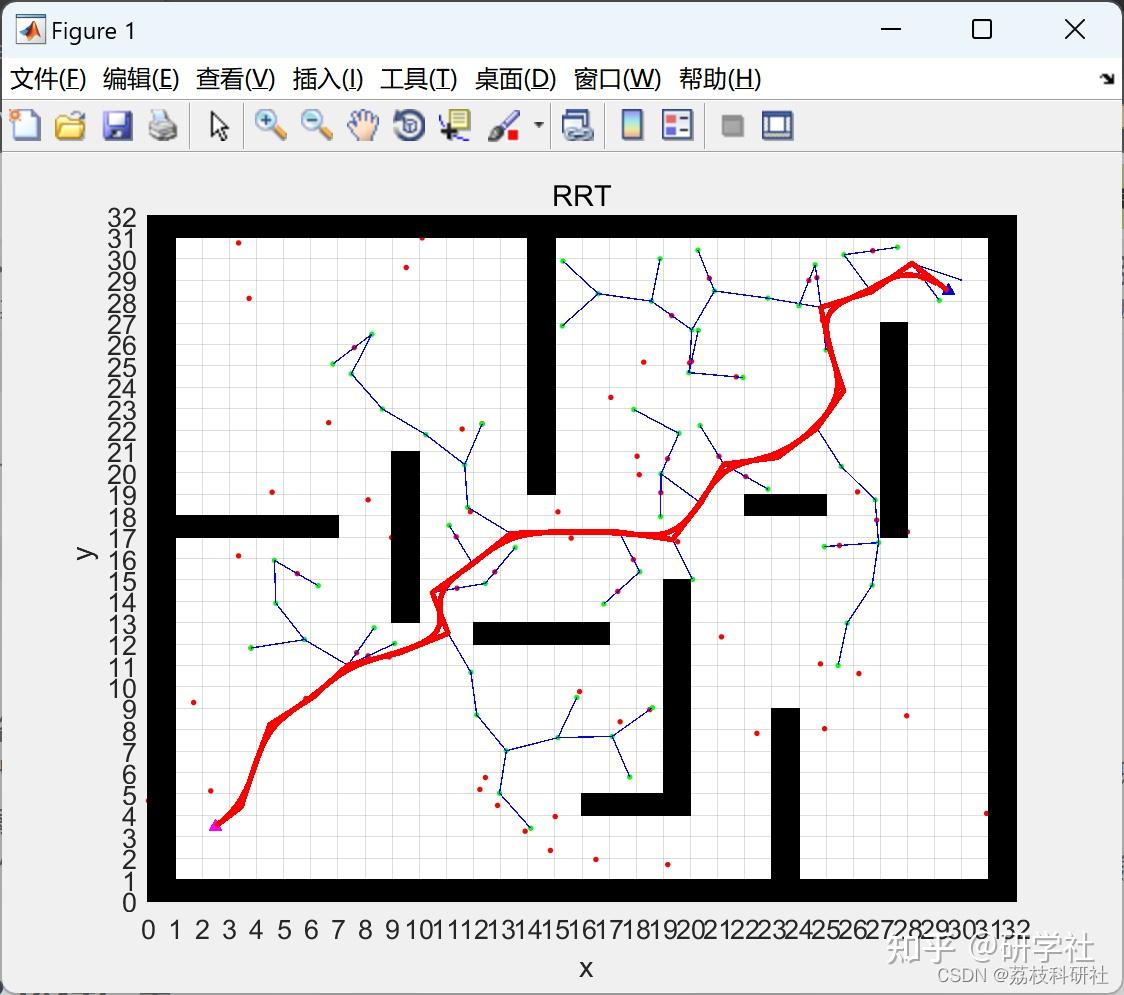The image size is (1124, 995).
Task: Open the brush color dropdown arrow
Action: (x=537, y=125)
